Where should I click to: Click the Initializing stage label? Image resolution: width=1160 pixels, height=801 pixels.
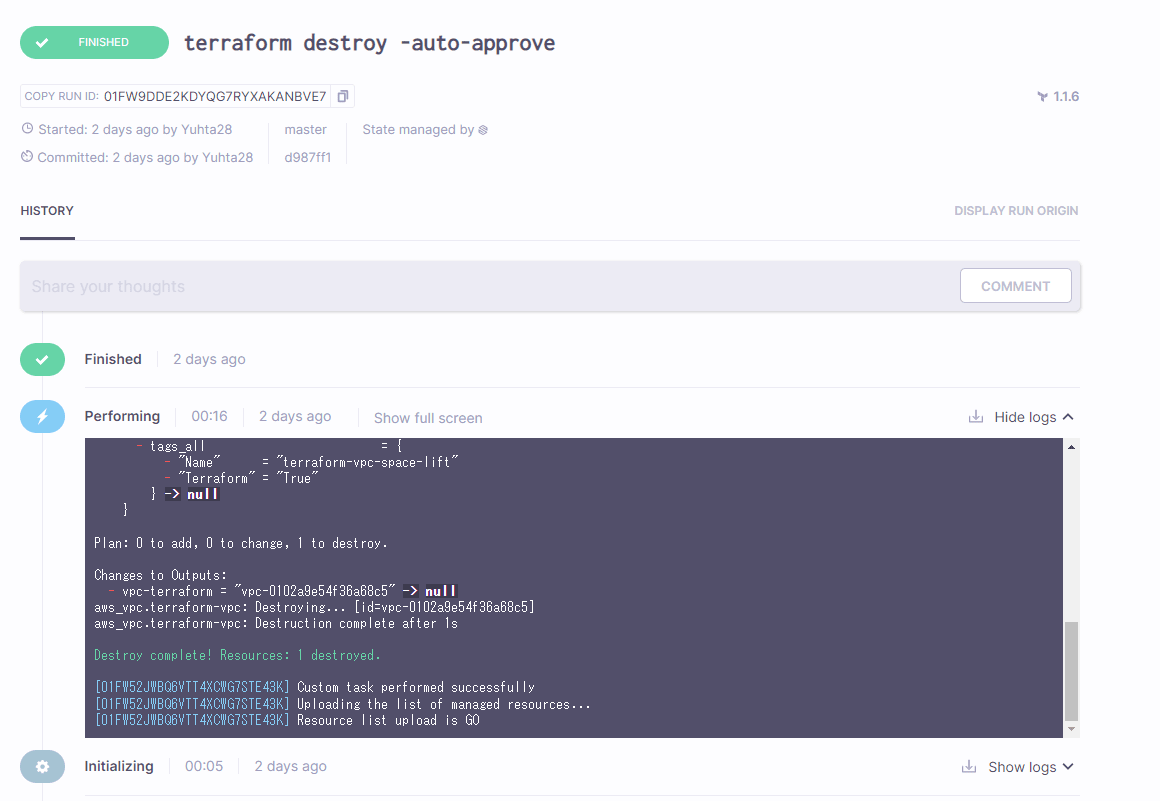pyautogui.click(x=119, y=766)
